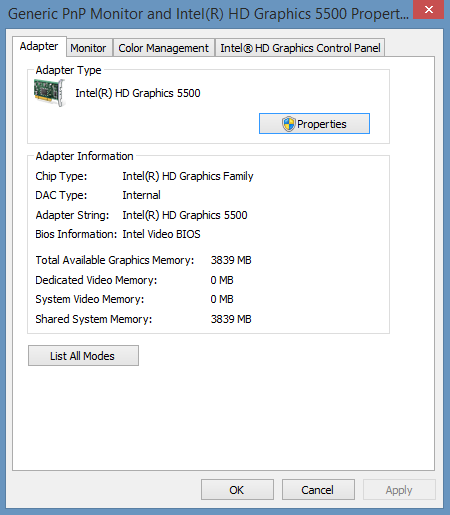
Task: Click the Adapter String value
Action: 185,215
